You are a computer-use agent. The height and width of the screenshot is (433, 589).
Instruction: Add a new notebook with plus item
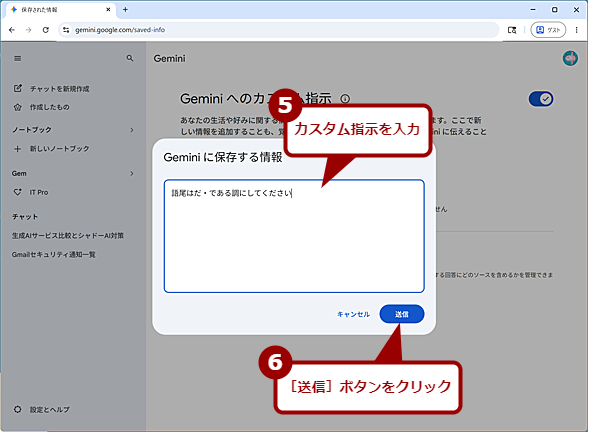pyautogui.click(x=51, y=149)
